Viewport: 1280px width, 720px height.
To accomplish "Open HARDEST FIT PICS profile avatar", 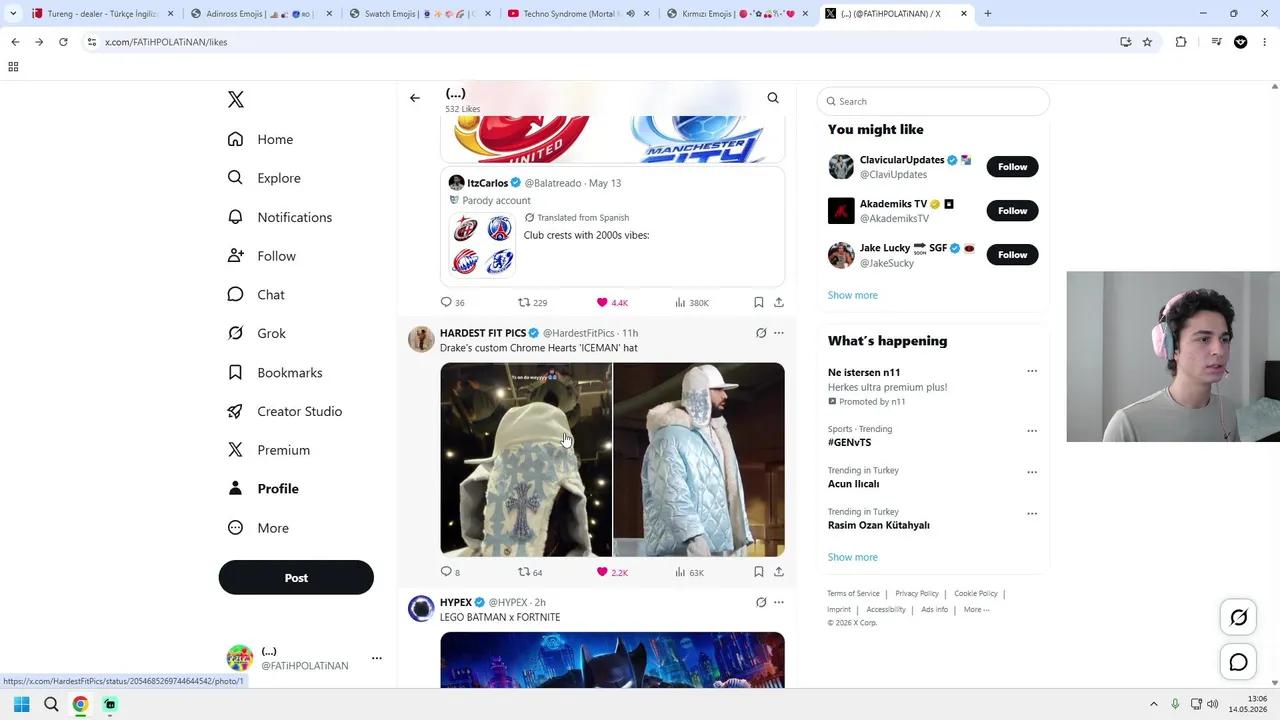I will pos(421,339).
